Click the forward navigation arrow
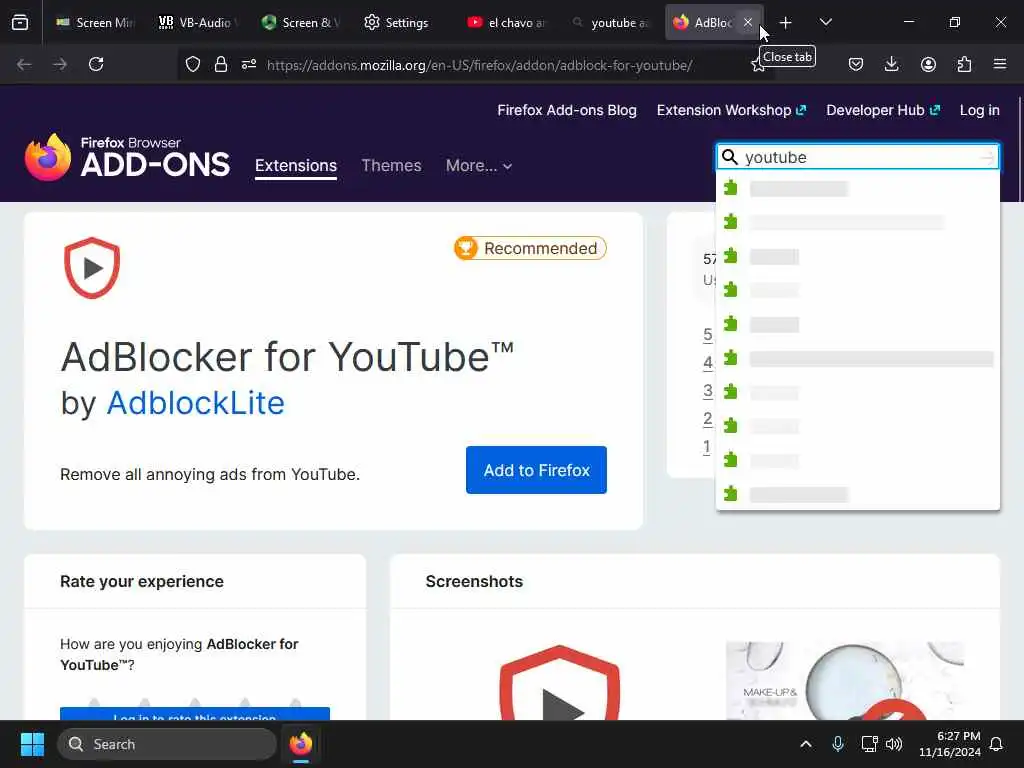 (60, 64)
